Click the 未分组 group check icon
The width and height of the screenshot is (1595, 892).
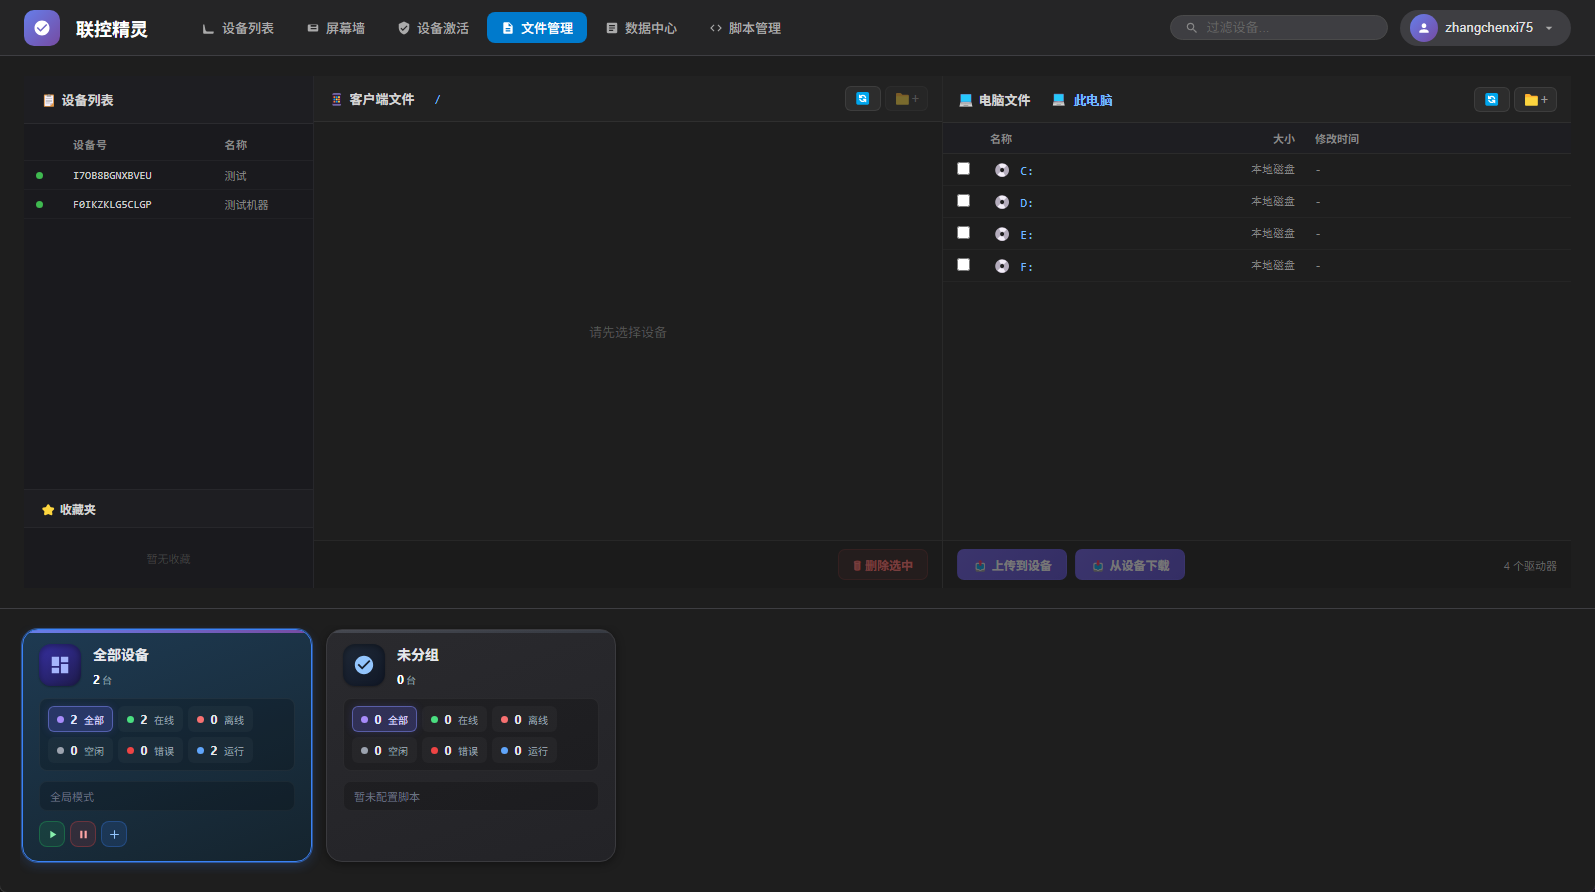point(364,665)
